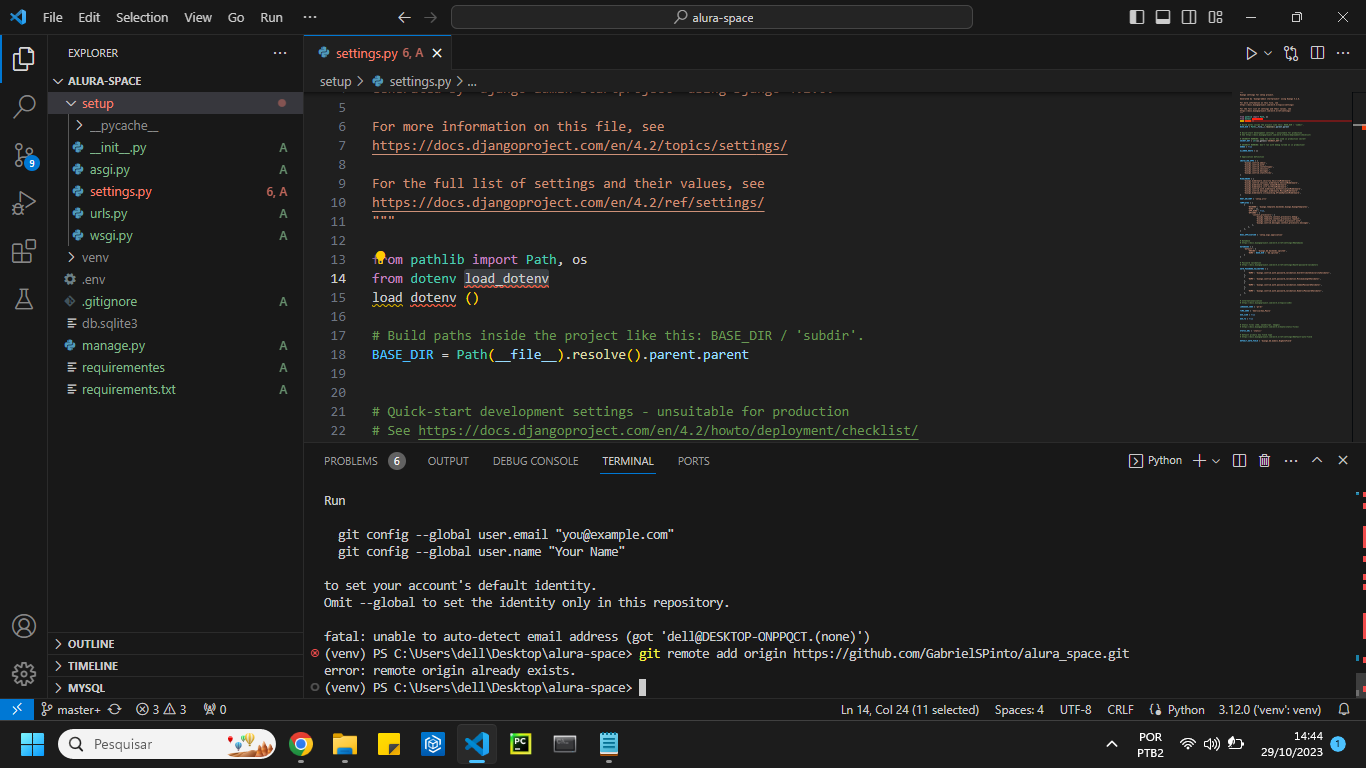Expand the TIMELINE section
The height and width of the screenshot is (768, 1366).
175,666
